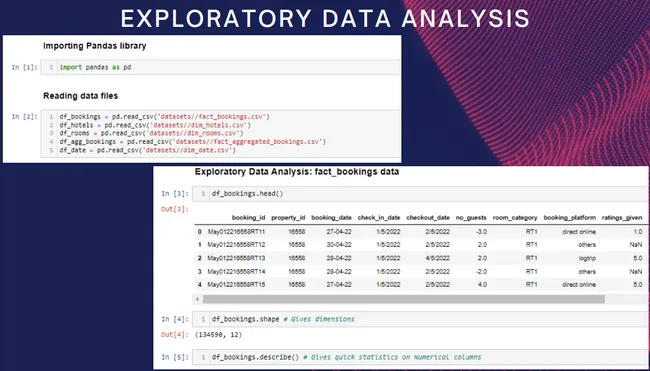Click booking ID May012216558RT15
The height and width of the screenshot is (371, 650).
pos(236,284)
